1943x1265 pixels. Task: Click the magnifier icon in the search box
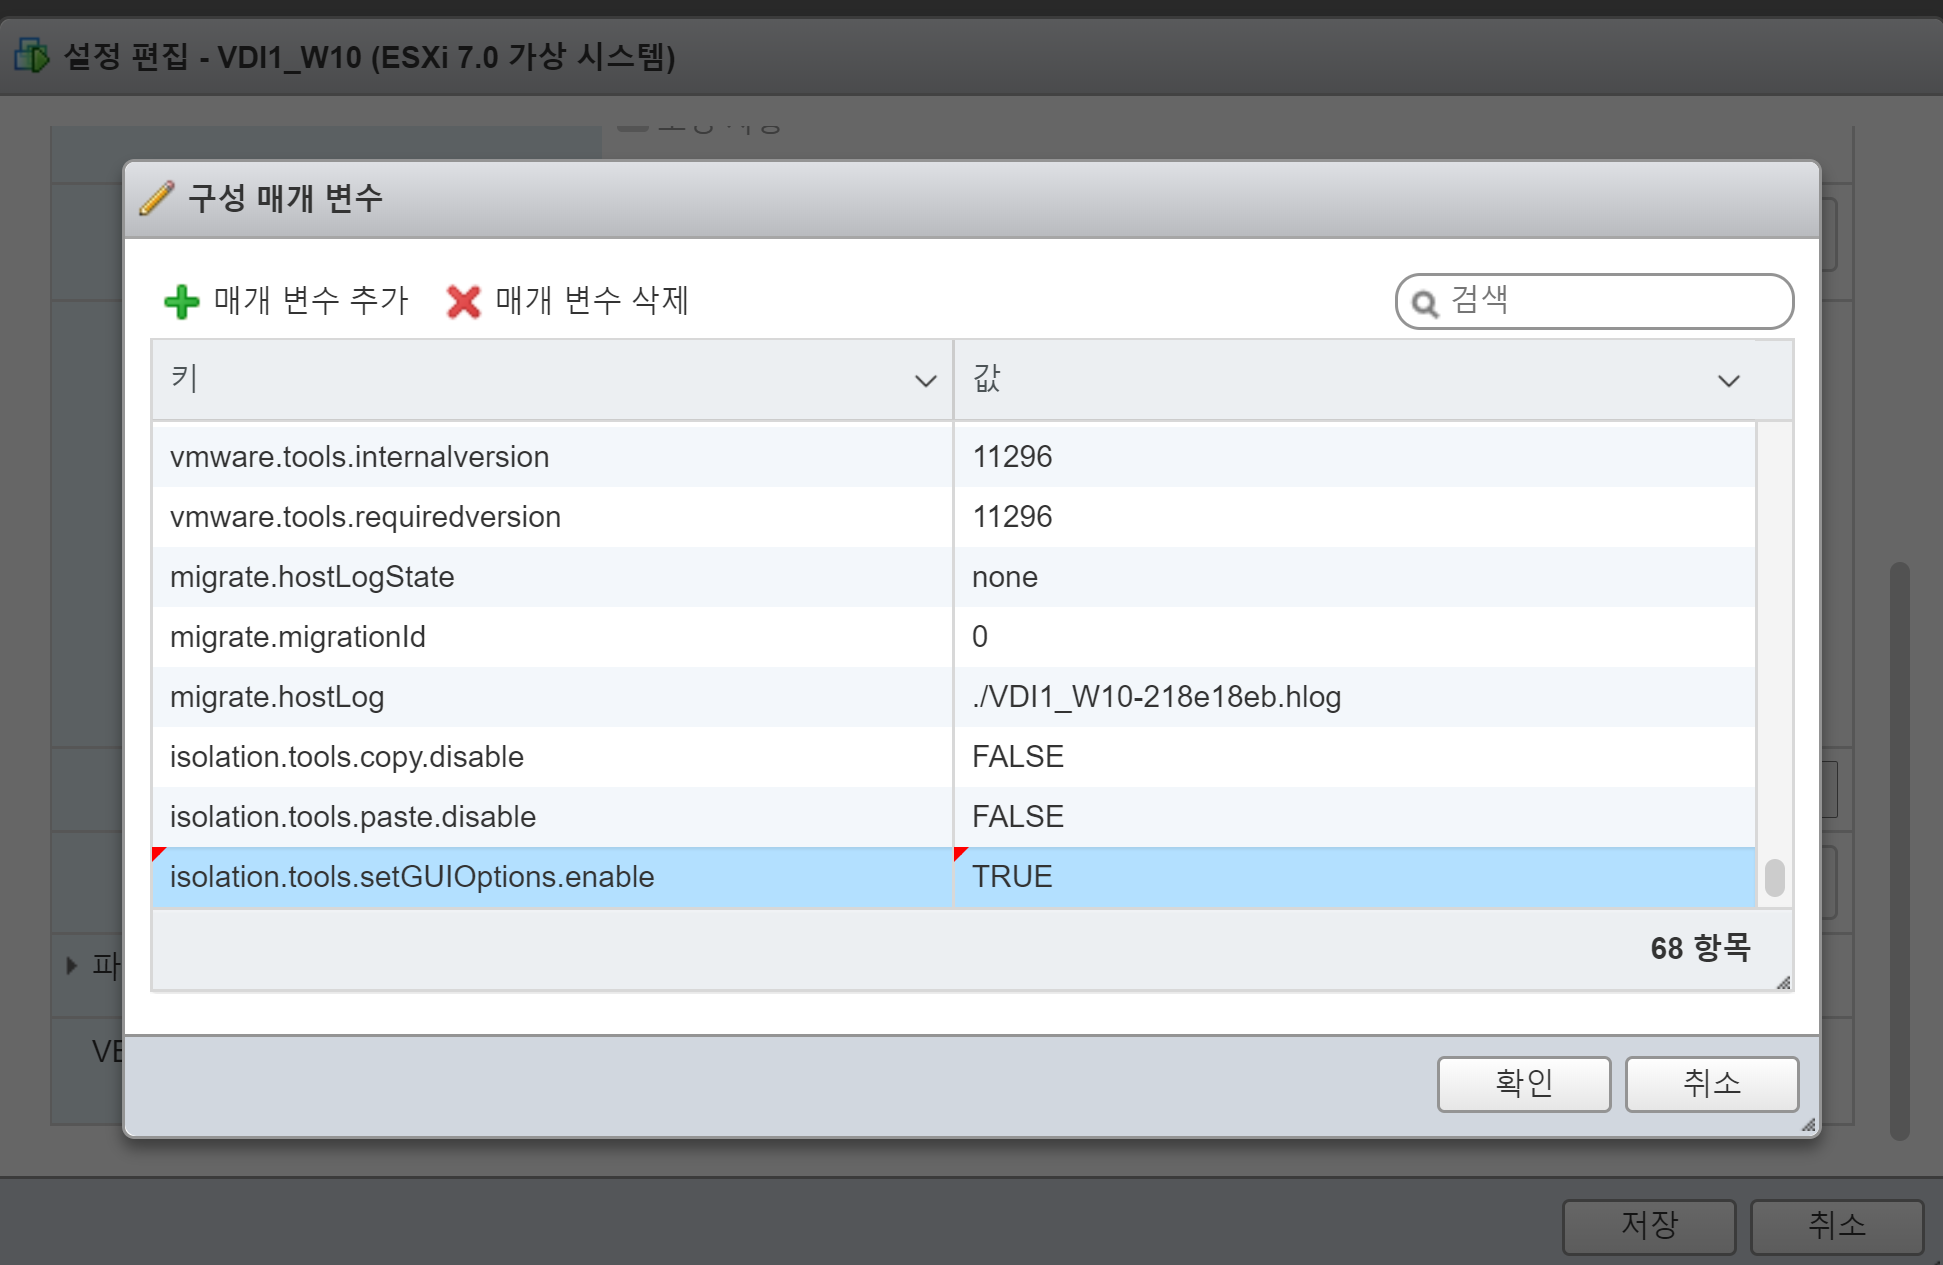coord(1425,303)
